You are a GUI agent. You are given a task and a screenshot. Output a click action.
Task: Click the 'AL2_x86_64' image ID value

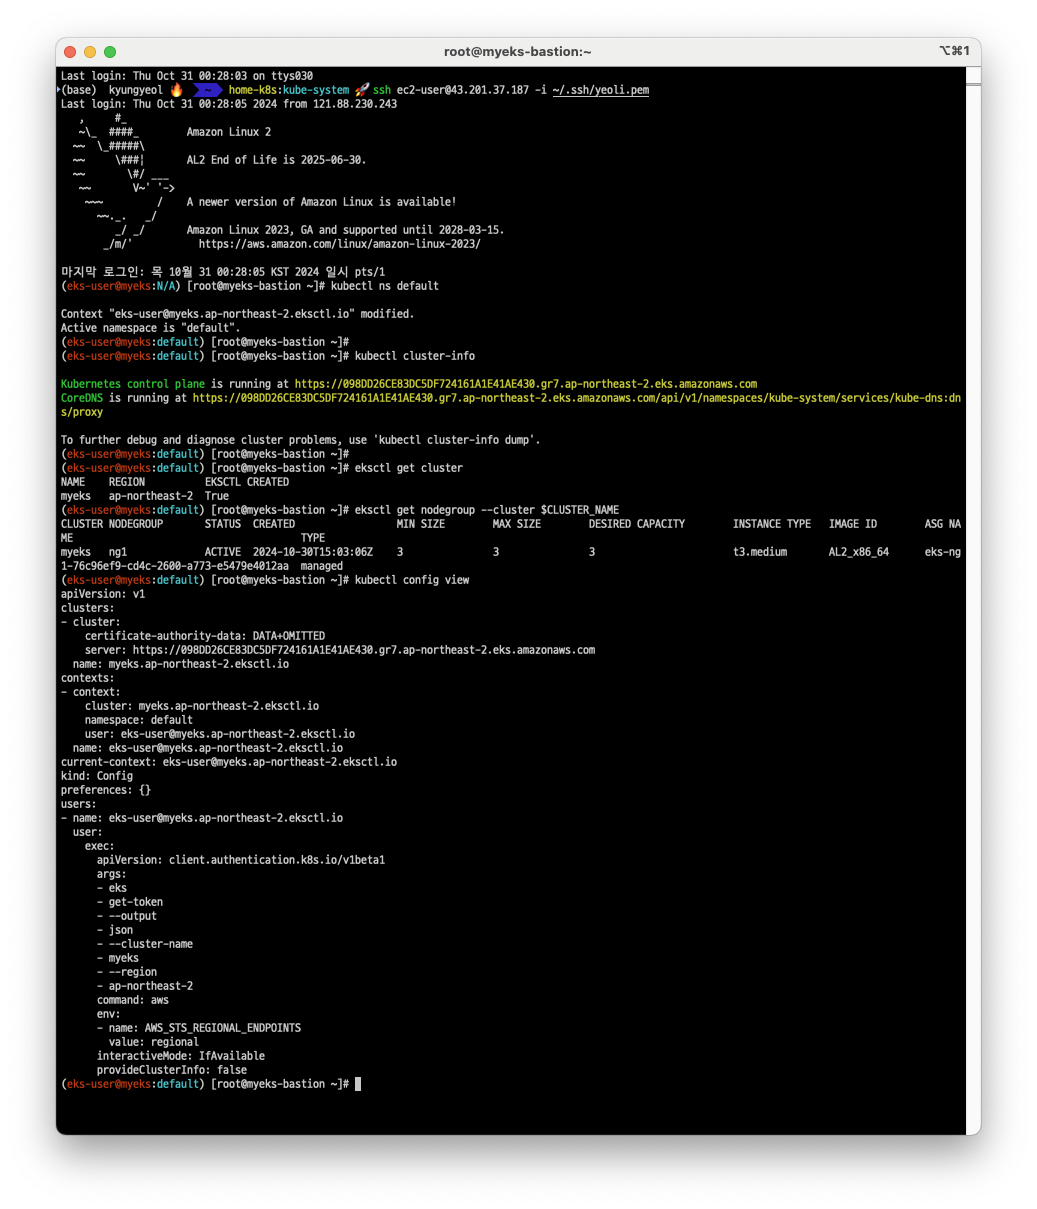[x=859, y=552]
